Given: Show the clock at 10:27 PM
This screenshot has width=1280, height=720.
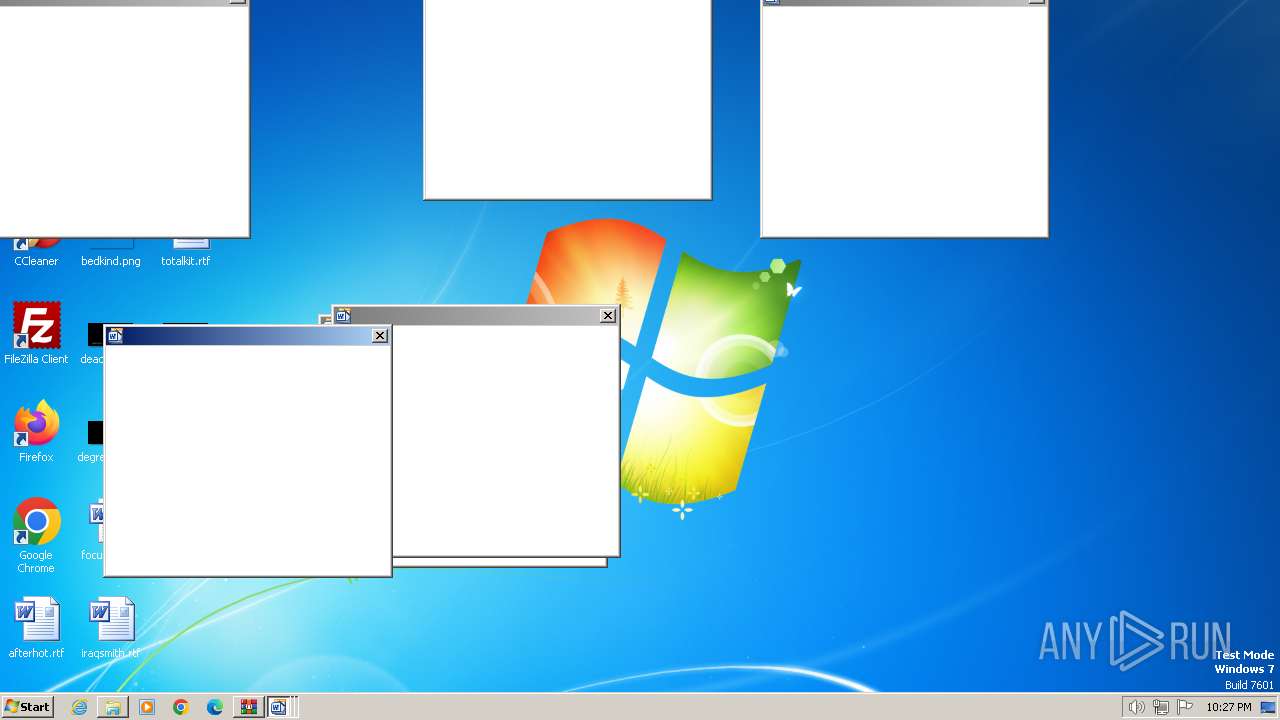Looking at the screenshot, I should [x=1228, y=707].
